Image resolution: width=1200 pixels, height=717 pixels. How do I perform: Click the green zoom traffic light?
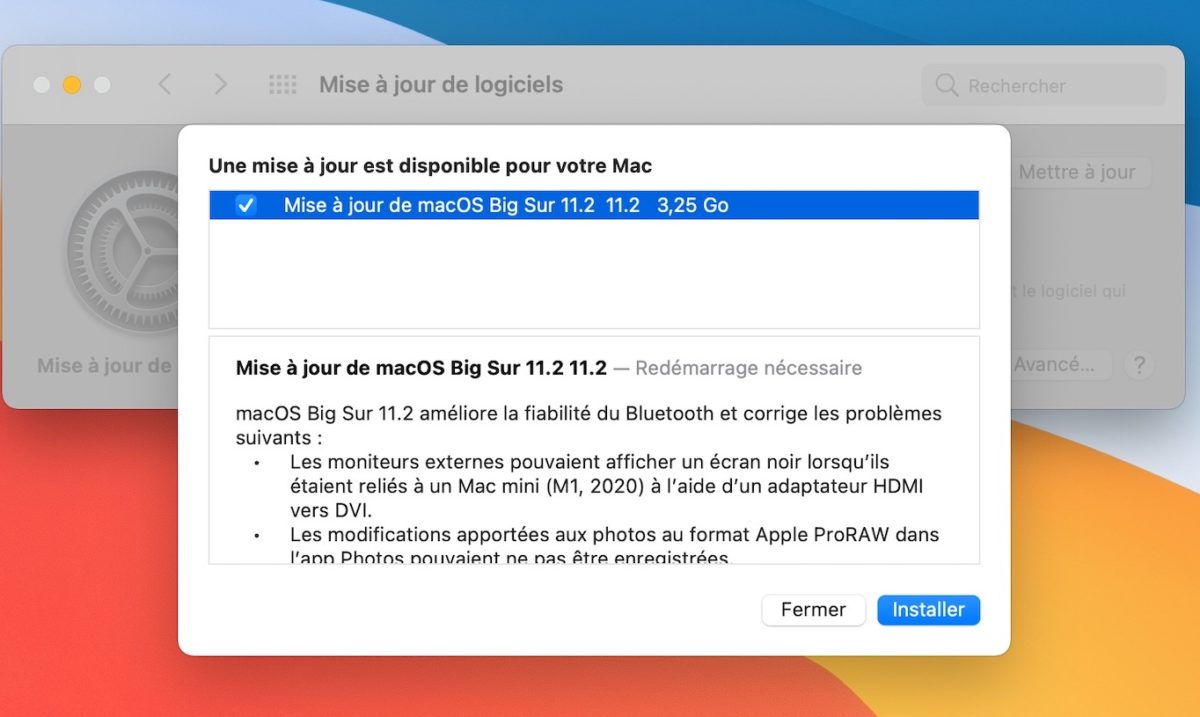pos(101,85)
